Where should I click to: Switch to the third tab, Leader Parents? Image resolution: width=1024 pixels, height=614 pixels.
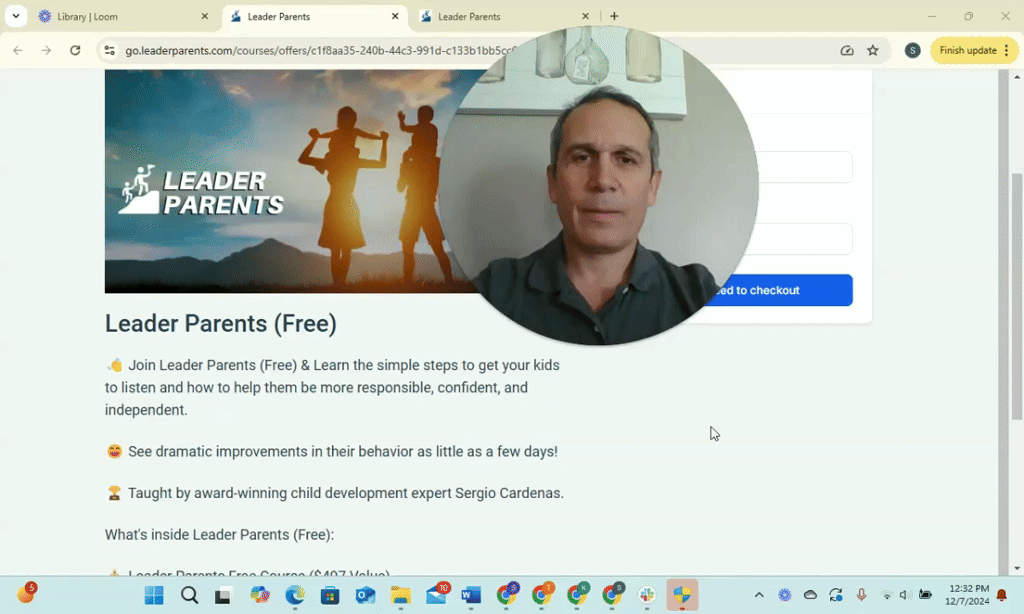tap(505, 16)
